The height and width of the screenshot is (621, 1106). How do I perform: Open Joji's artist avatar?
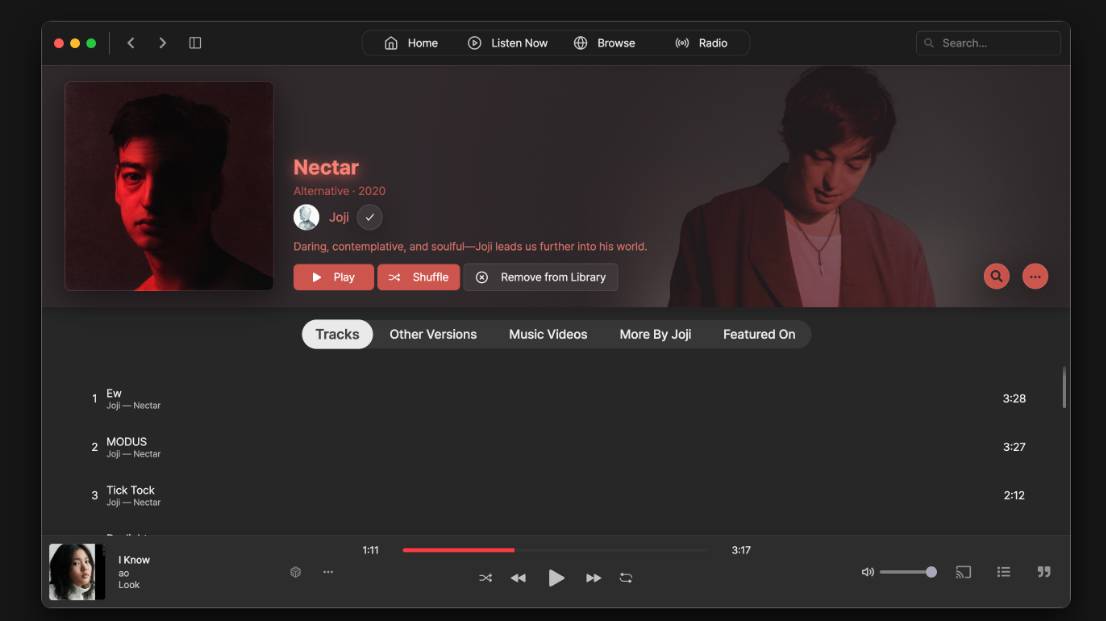(x=306, y=217)
